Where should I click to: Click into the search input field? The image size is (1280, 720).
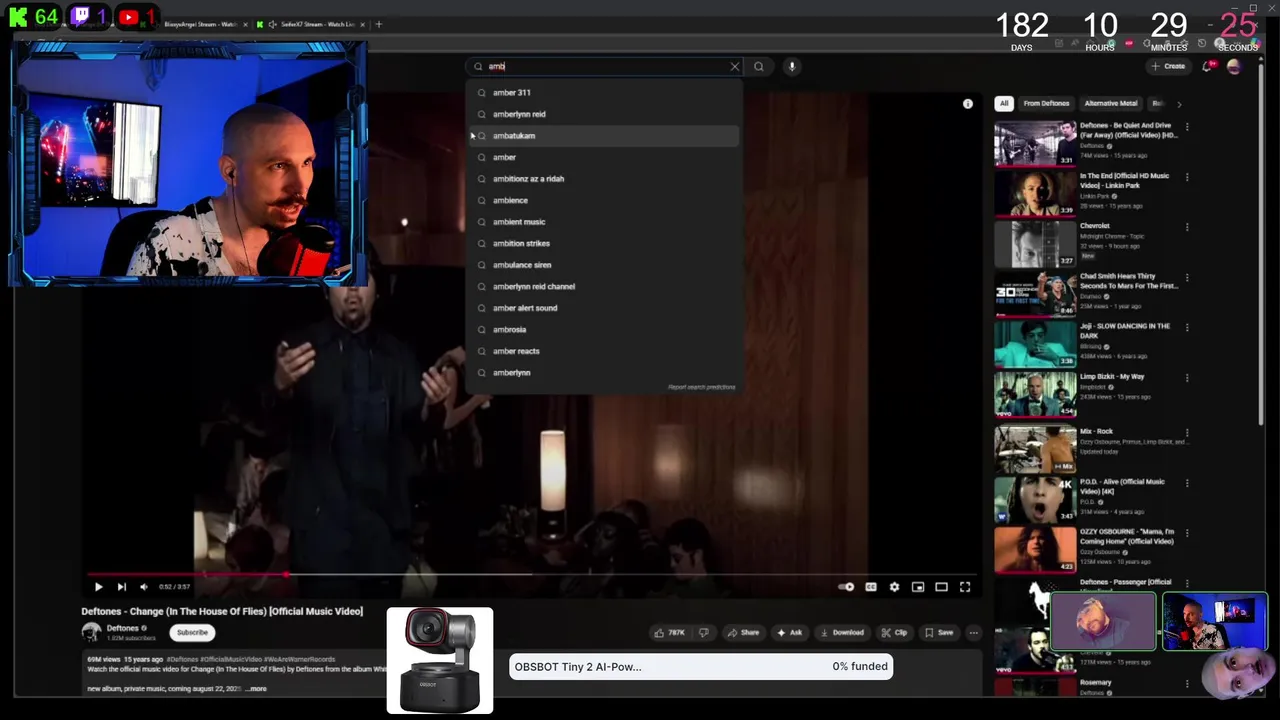click(605, 67)
